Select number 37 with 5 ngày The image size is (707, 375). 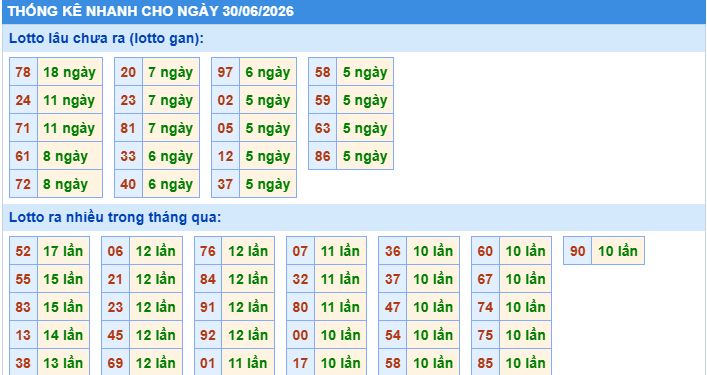[225, 184]
